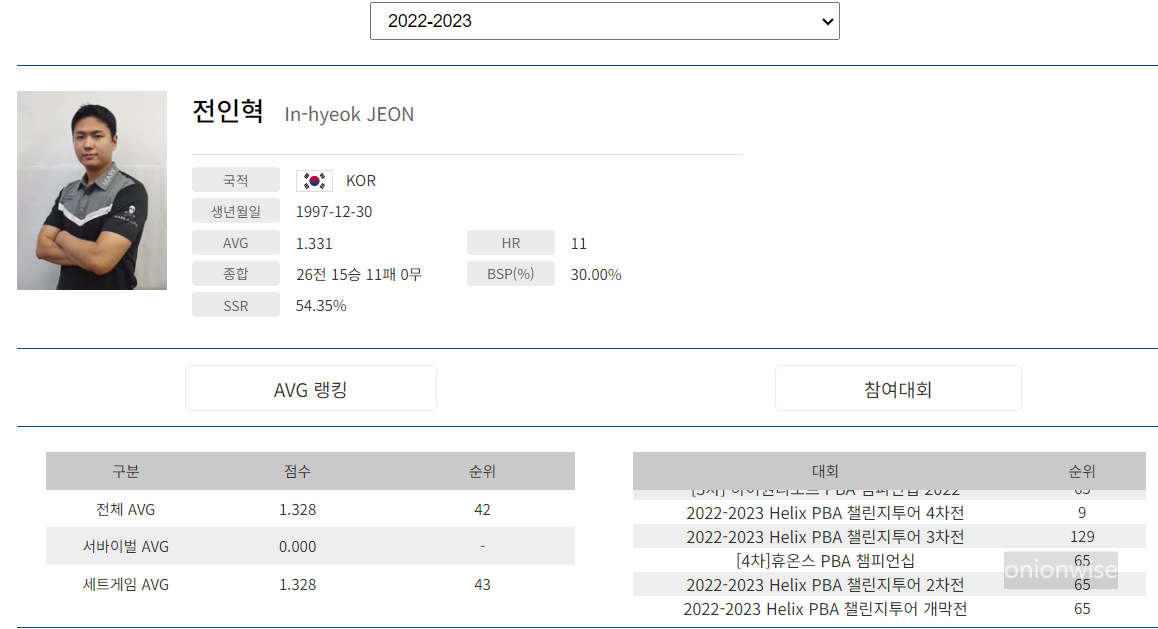The width and height of the screenshot is (1158, 629).
Task: Click the SSR stat badge
Action: click(x=236, y=304)
